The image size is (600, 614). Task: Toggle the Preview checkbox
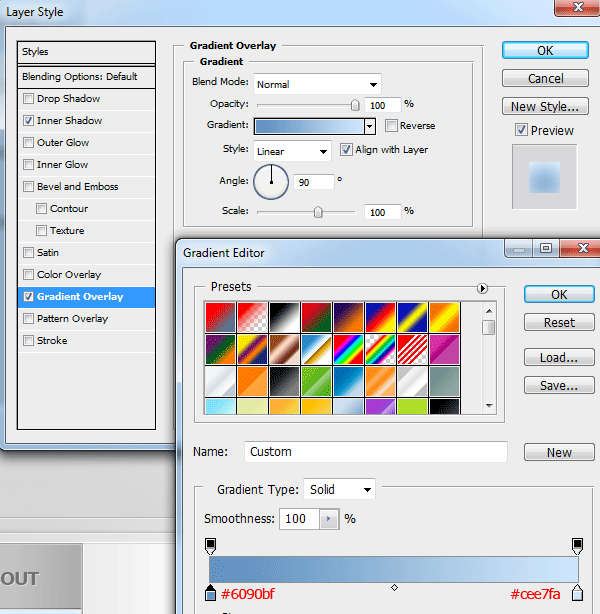pos(521,130)
